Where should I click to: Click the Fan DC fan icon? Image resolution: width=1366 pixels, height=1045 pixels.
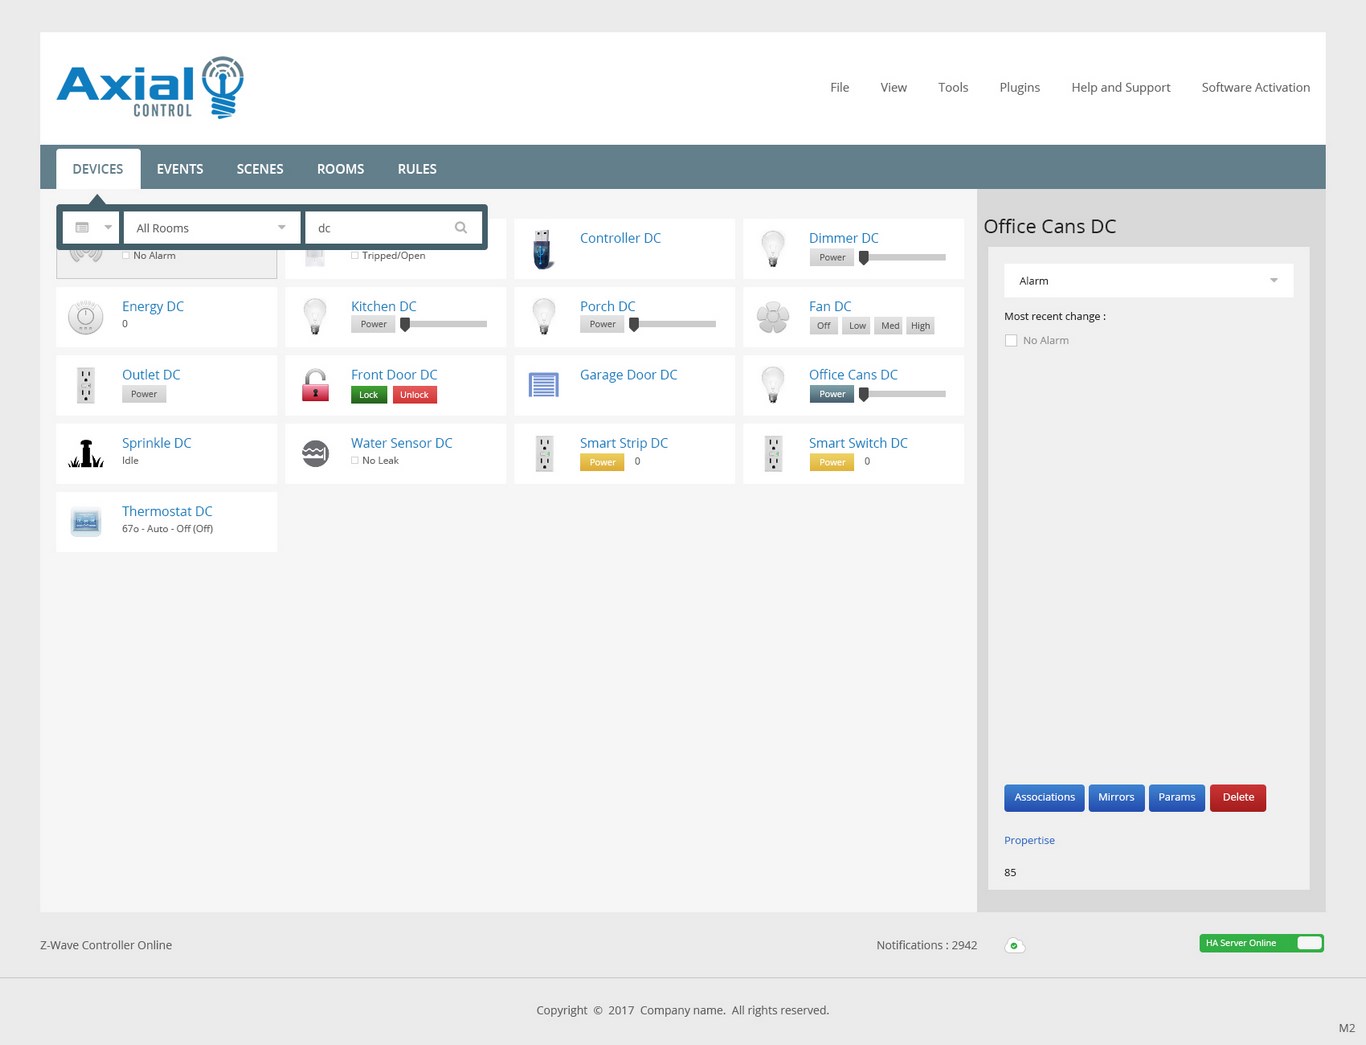pyautogui.click(x=773, y=317)
